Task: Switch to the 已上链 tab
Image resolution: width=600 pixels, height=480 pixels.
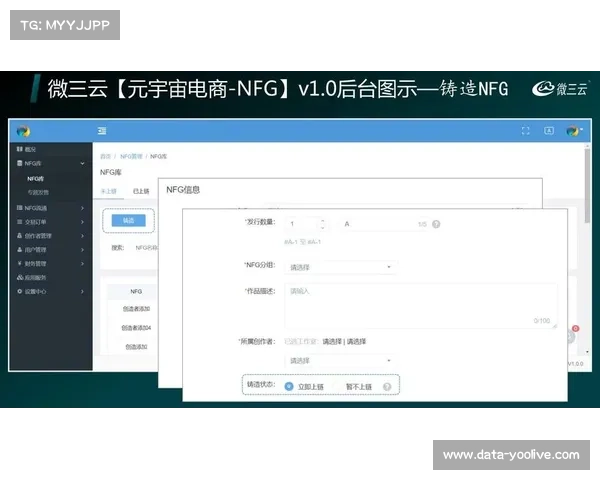Action: pyautogui.click(x=141, y=191)
